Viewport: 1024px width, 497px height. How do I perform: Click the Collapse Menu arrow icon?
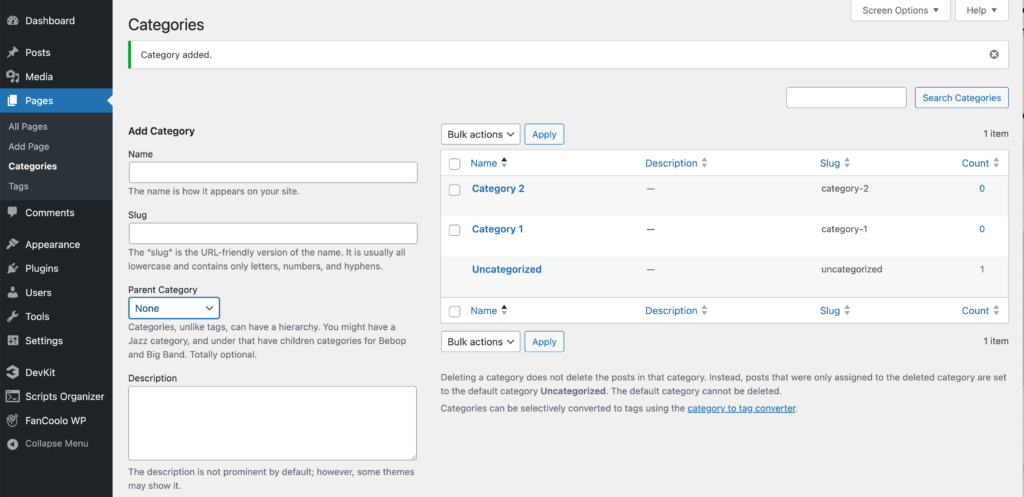tap(12, 444)
